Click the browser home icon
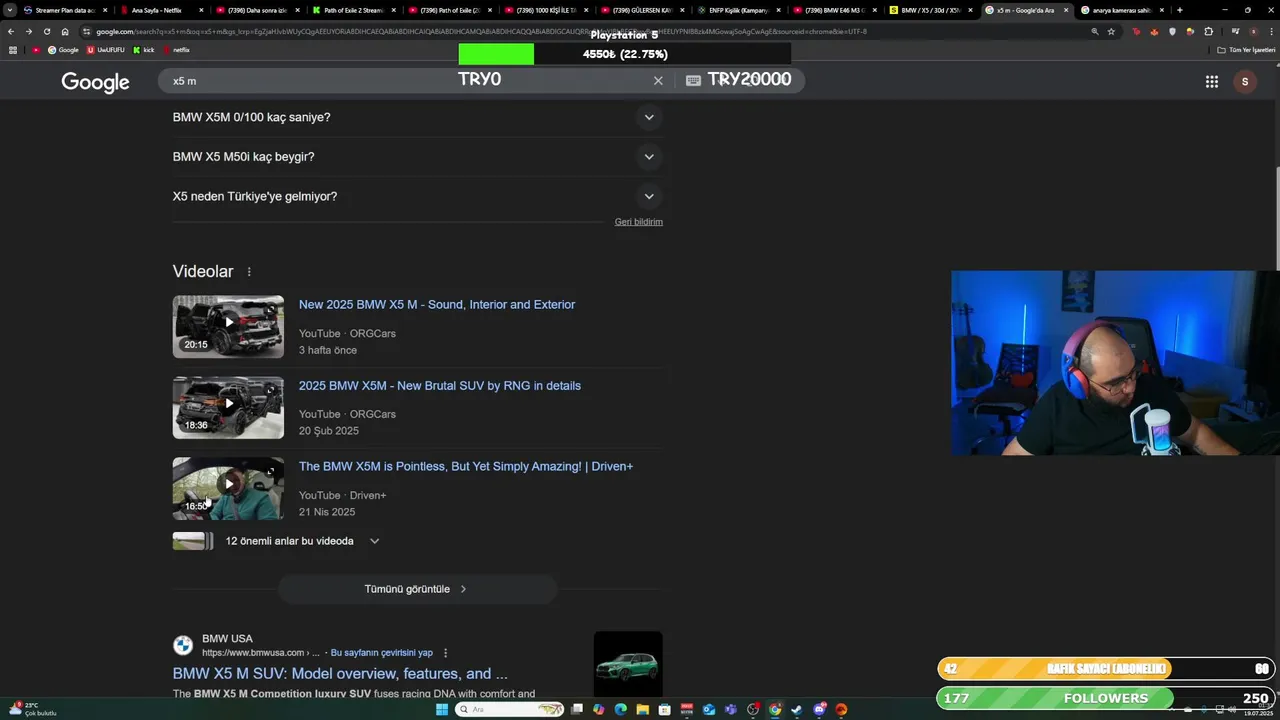The height and width of the screenshot is (720, 1280). point(65,31)
